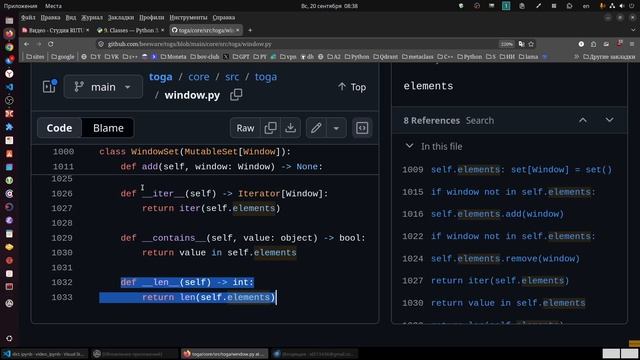This screenshot has width=640, height=360.
Task: Click 'Iterator' in __iter__ signature
Action: click(x=259, y=193)
